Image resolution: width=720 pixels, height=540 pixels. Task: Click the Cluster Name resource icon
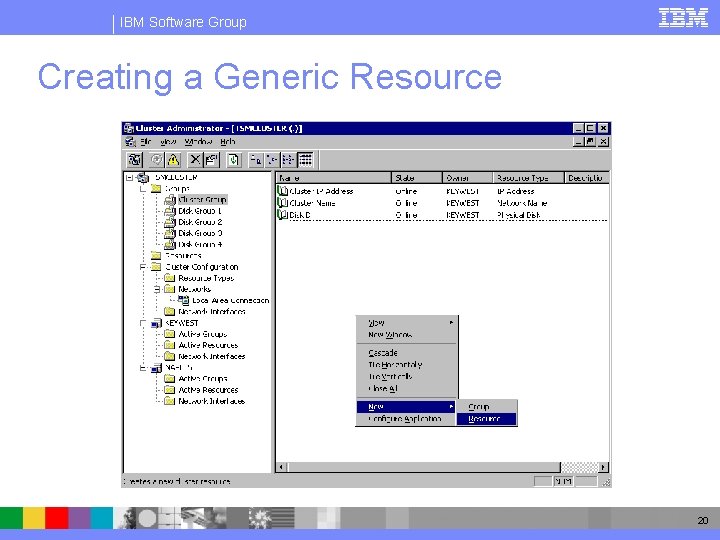(283, 203)
